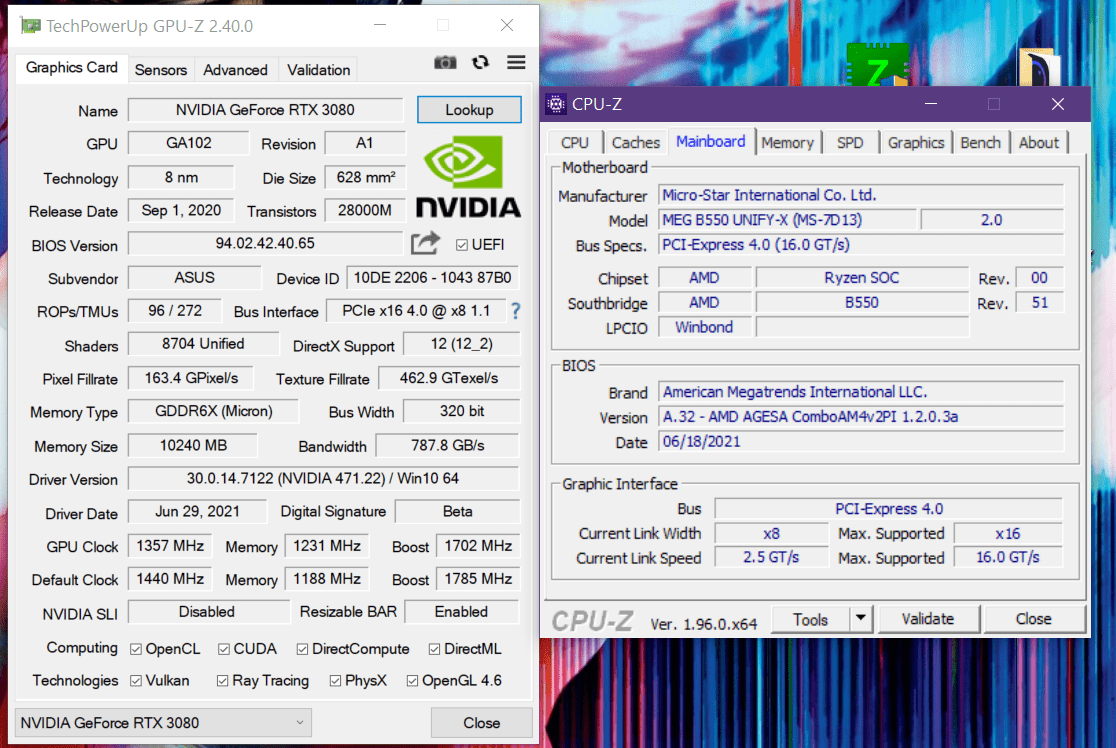Click the GPU Name field
Screen dimensions: 1116x748
265,110
